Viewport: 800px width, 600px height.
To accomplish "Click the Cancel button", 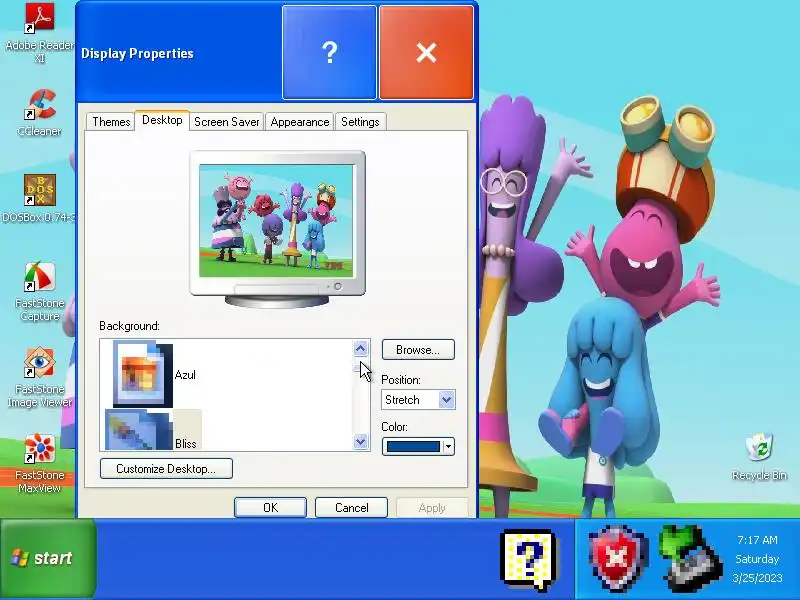I will [x=352, y=508].
